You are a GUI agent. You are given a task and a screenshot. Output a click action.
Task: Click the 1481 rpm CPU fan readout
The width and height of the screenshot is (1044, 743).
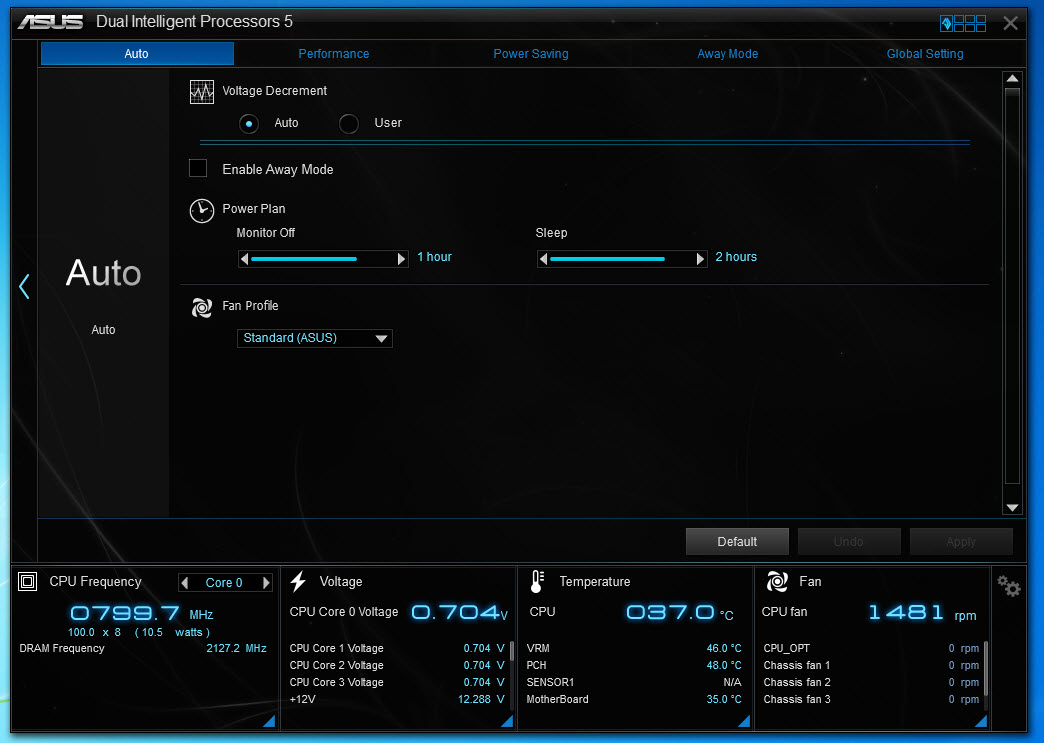[923, 613]
